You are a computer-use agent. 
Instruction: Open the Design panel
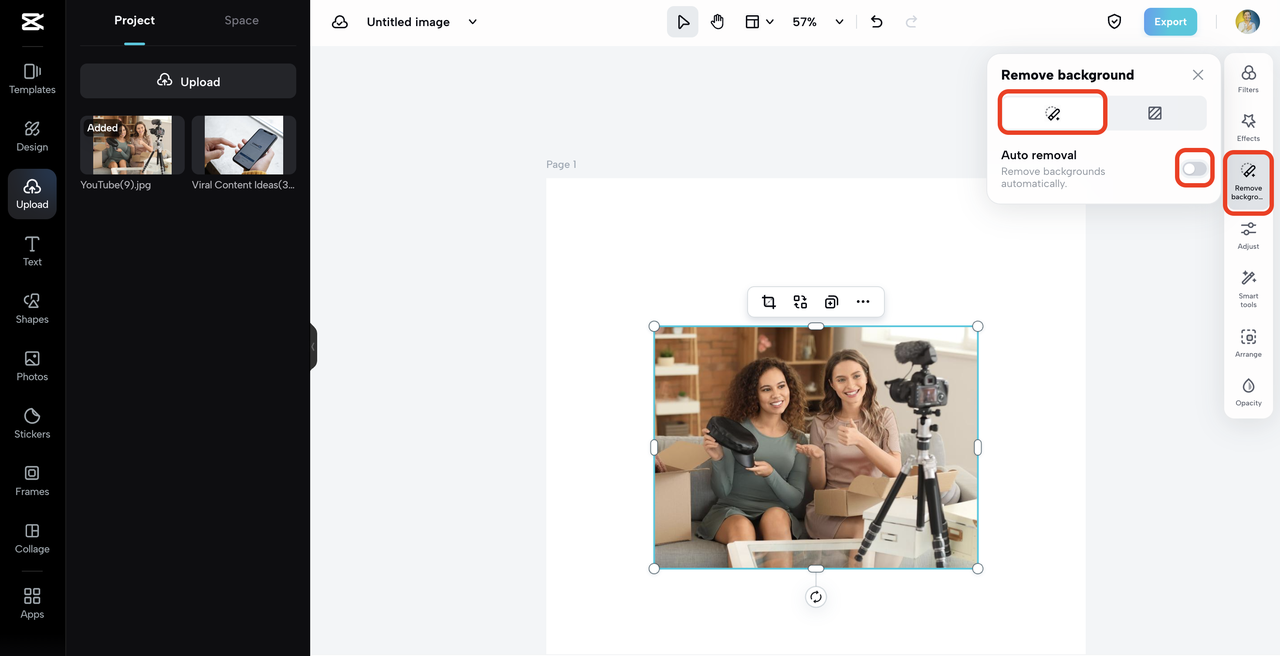pyautogui.click(x=32, y=136)
